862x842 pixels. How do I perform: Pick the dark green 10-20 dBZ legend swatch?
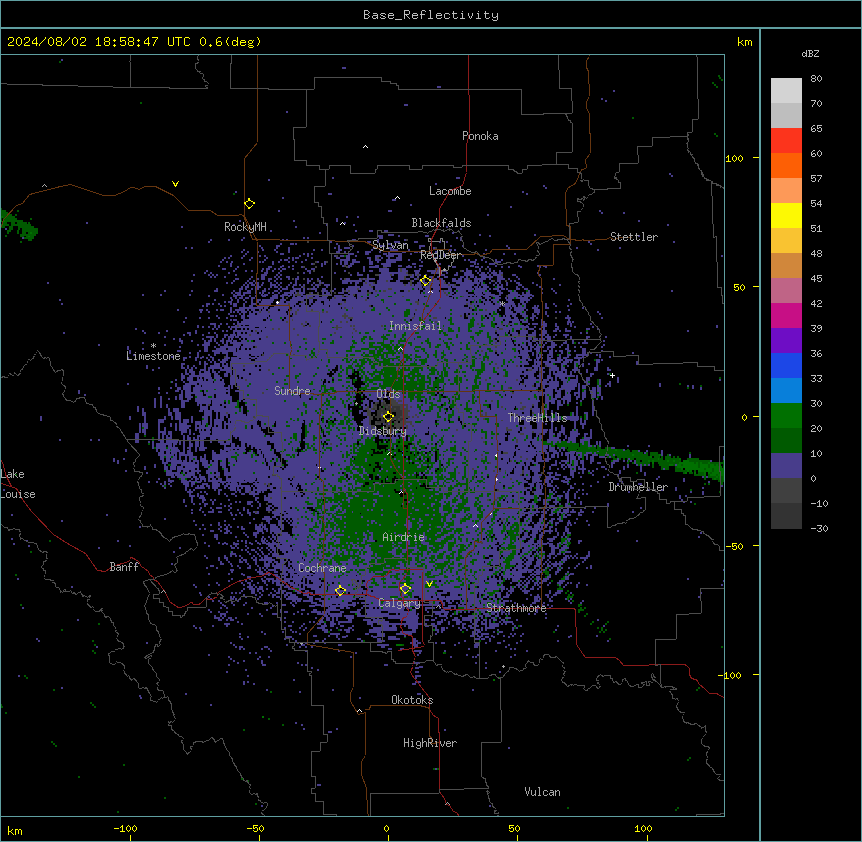[786, 441]
